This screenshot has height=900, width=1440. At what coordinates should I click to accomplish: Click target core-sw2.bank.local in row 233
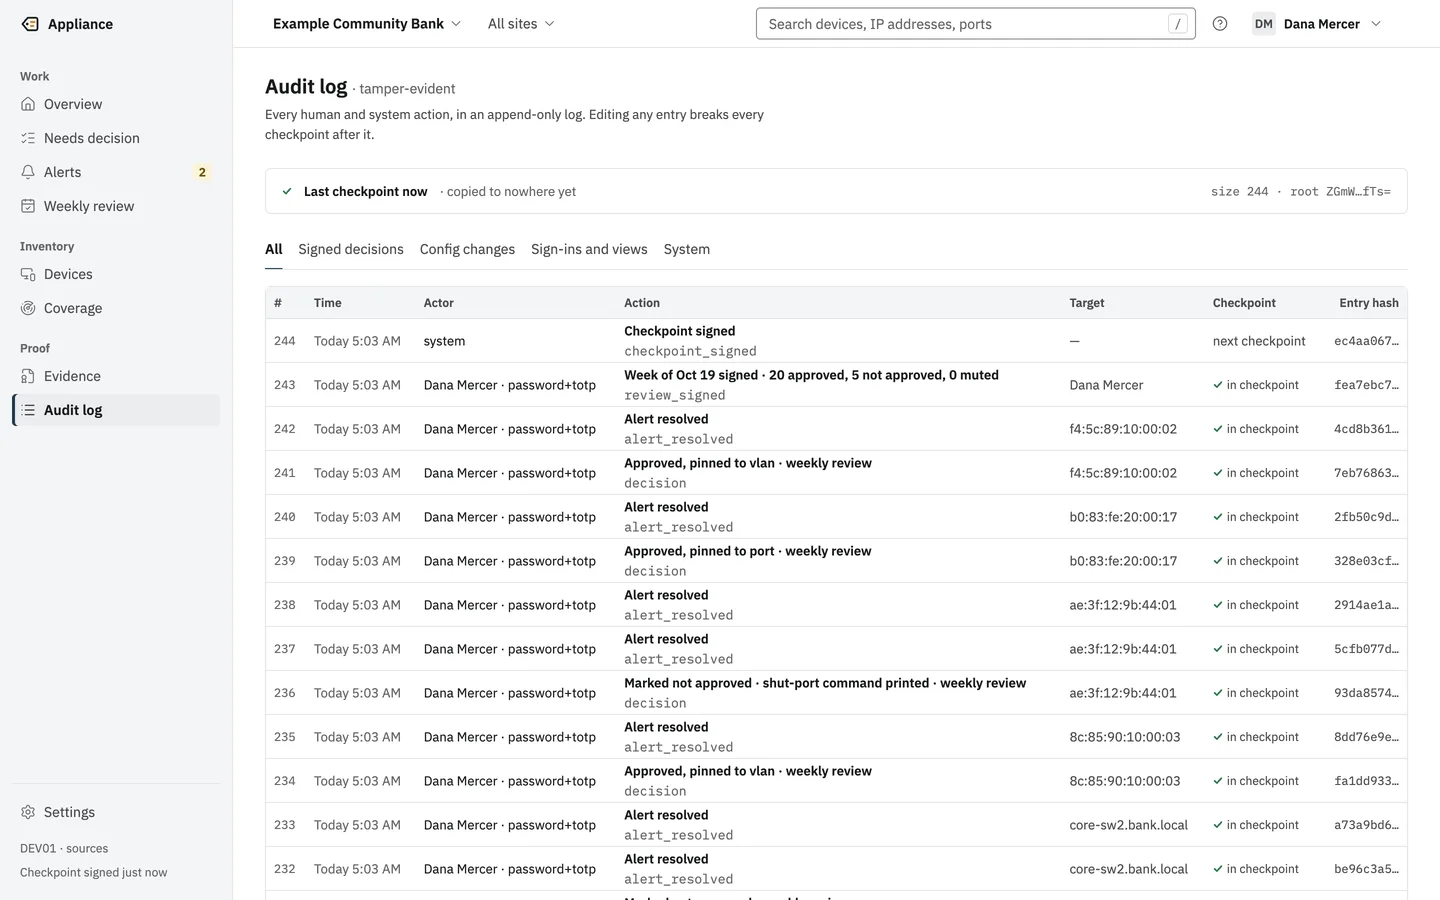[x=1128, y=825]
